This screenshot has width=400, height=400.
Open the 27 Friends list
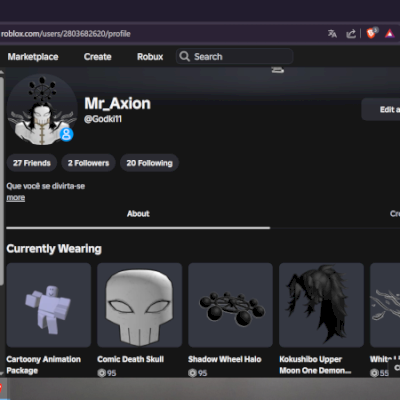[x=32, y=163]
